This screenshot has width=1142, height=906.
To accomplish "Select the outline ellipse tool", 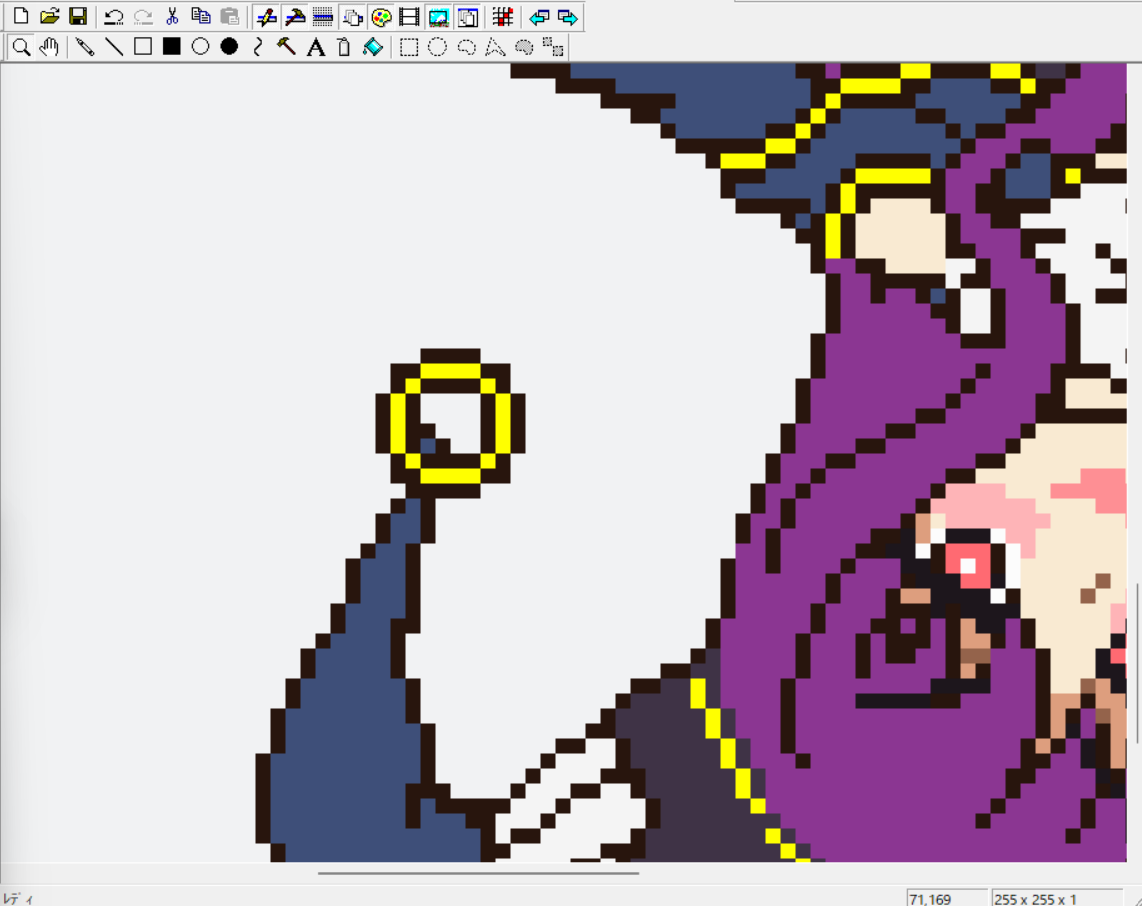I will (200, 47).
